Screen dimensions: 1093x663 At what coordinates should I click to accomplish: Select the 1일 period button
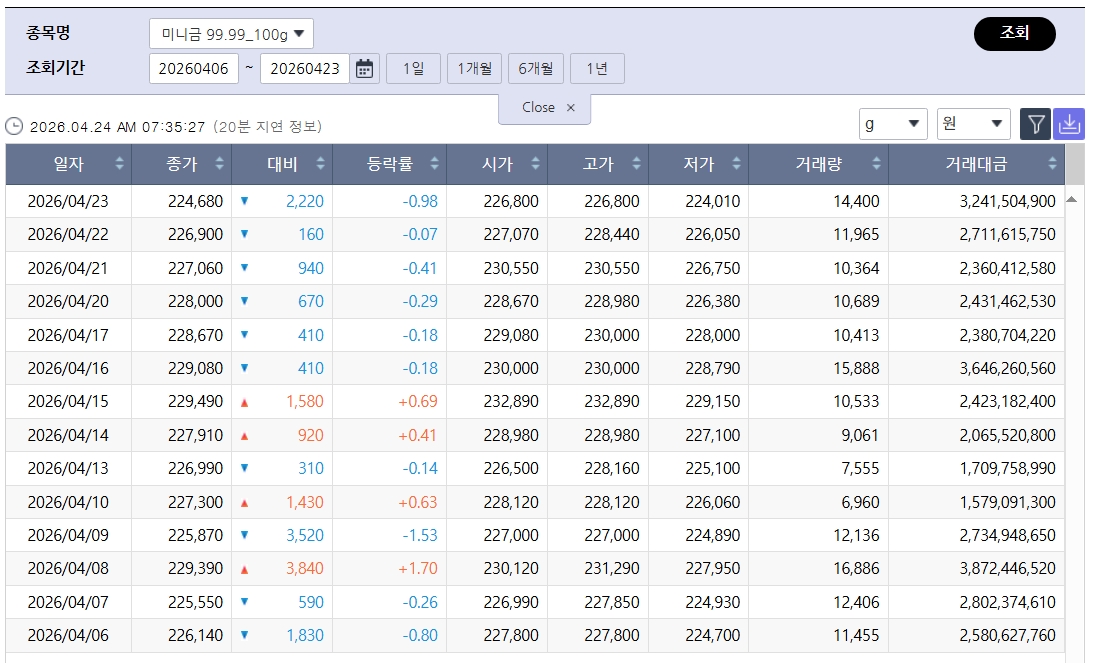pos(413,68)
